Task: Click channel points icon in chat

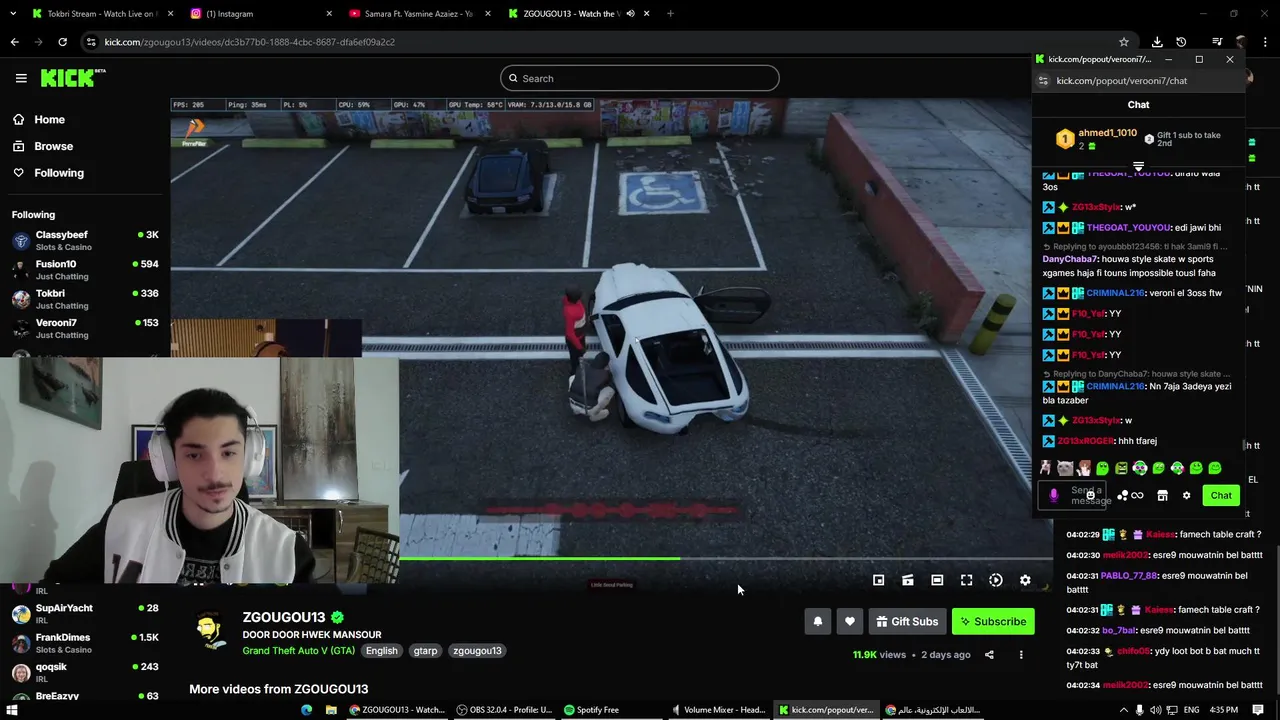Action: click(1130, 496)
